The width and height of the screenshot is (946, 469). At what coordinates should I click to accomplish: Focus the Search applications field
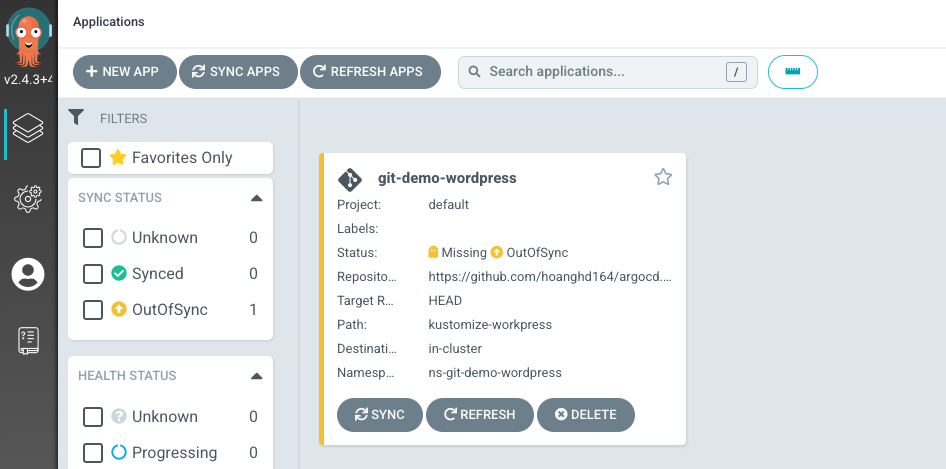[608, 72]
